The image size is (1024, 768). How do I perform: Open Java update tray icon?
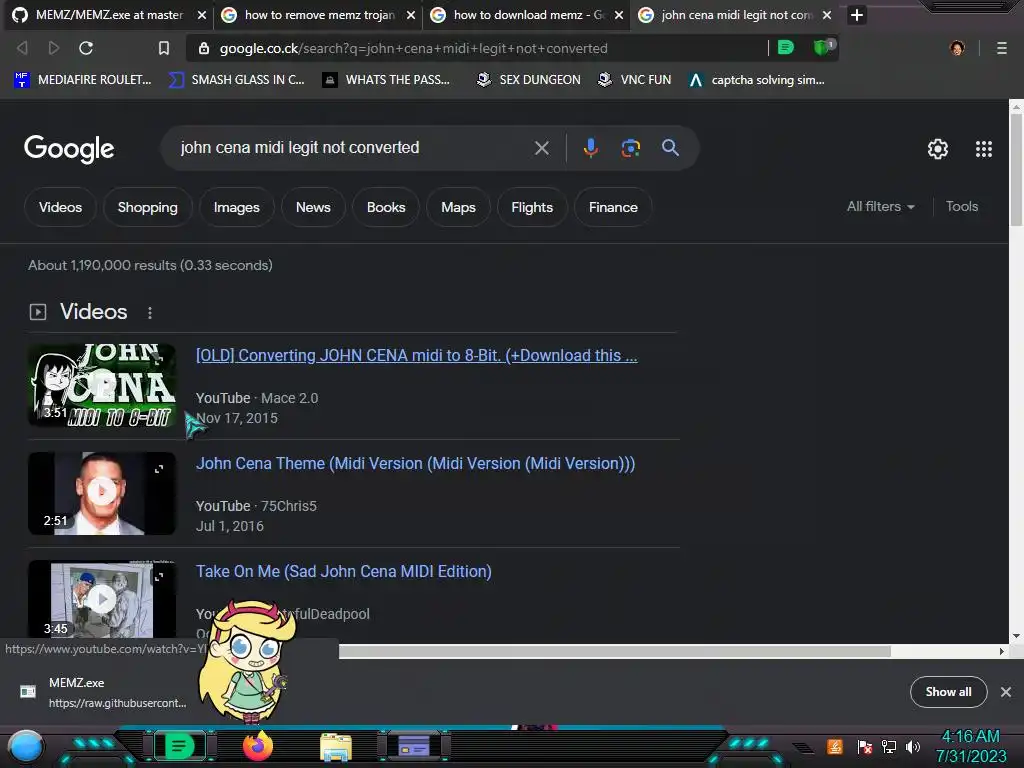[x=835, y=746]
